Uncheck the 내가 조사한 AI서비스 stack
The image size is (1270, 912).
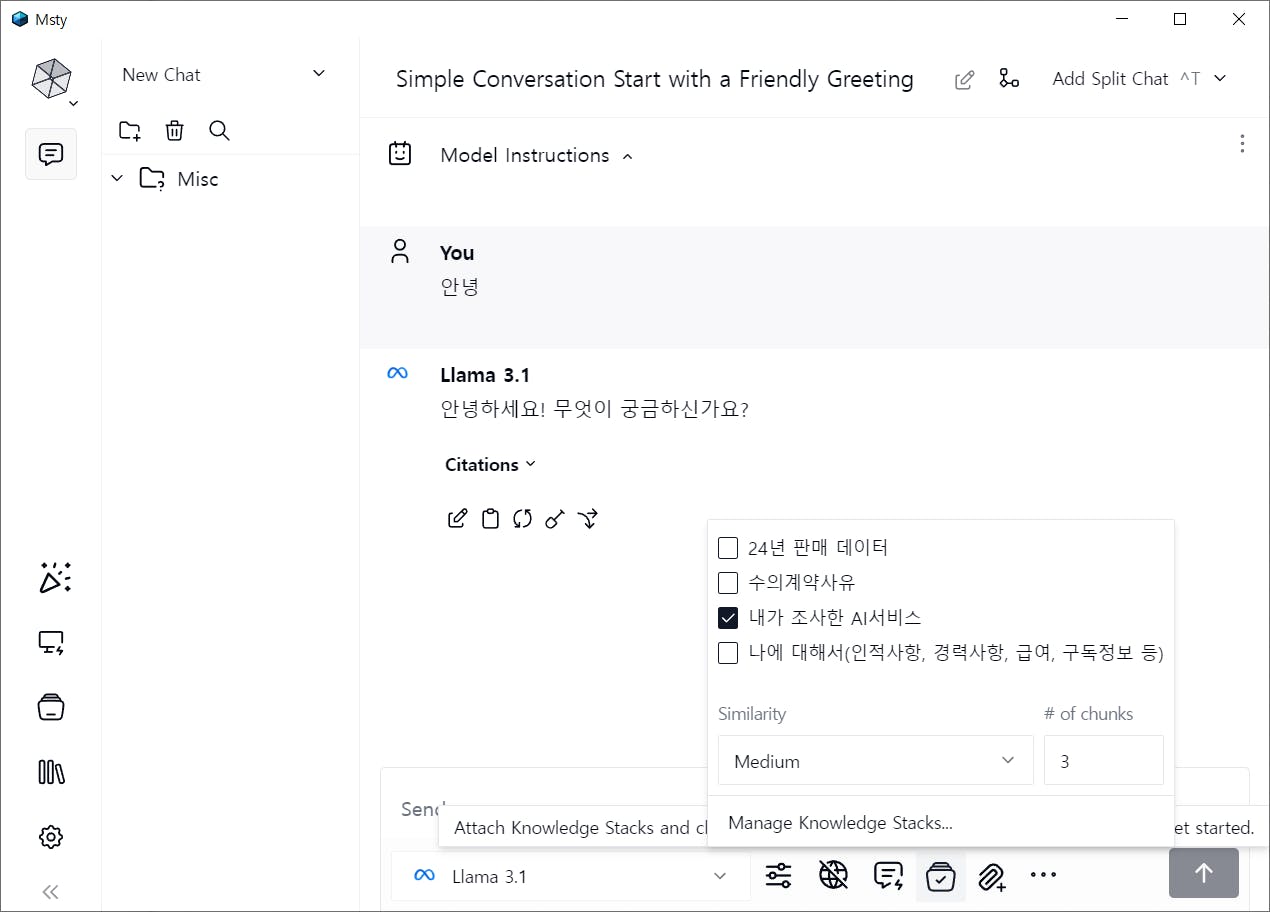[728, 618]
